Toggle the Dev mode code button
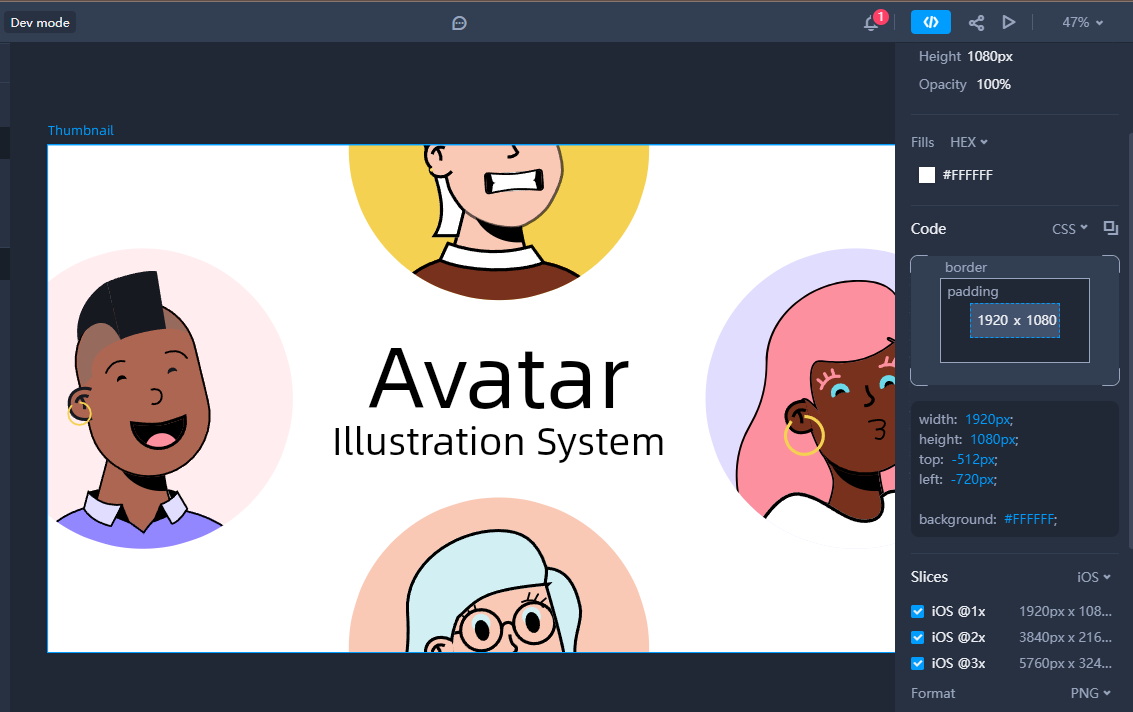1133x712 pixels. tap(930, 22)
